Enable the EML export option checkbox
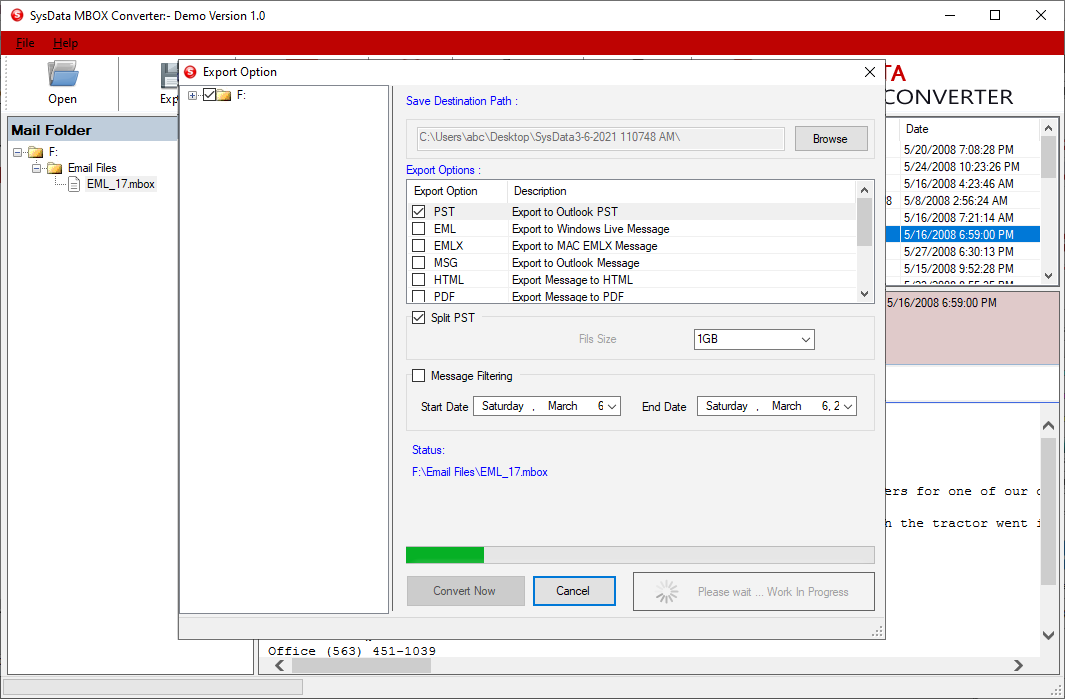The width and height of the screenshot is (1065, 699). (418, 229)
